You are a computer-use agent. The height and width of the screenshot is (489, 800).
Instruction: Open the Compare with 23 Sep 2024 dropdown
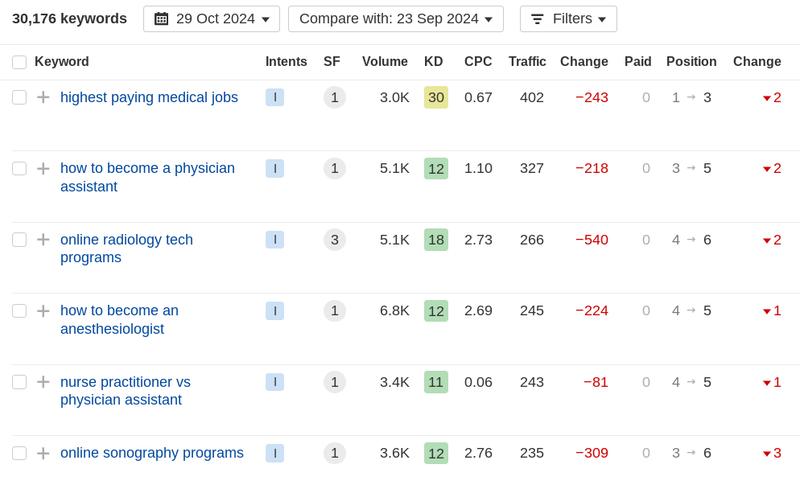(x=395, y=19)
